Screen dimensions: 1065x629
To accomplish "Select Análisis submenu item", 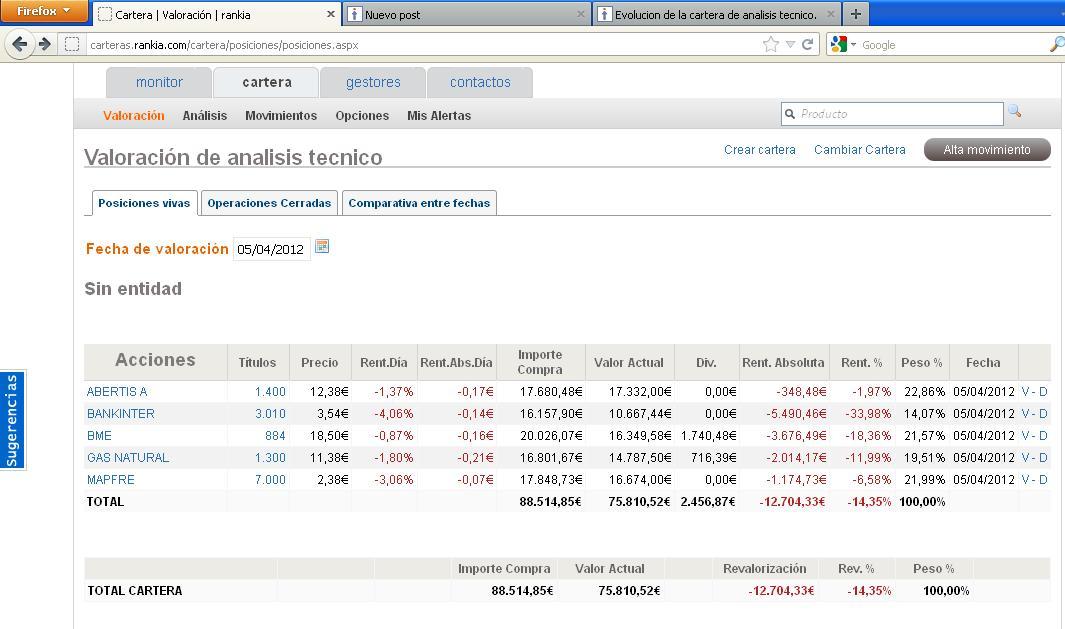I will coord(204,115).
